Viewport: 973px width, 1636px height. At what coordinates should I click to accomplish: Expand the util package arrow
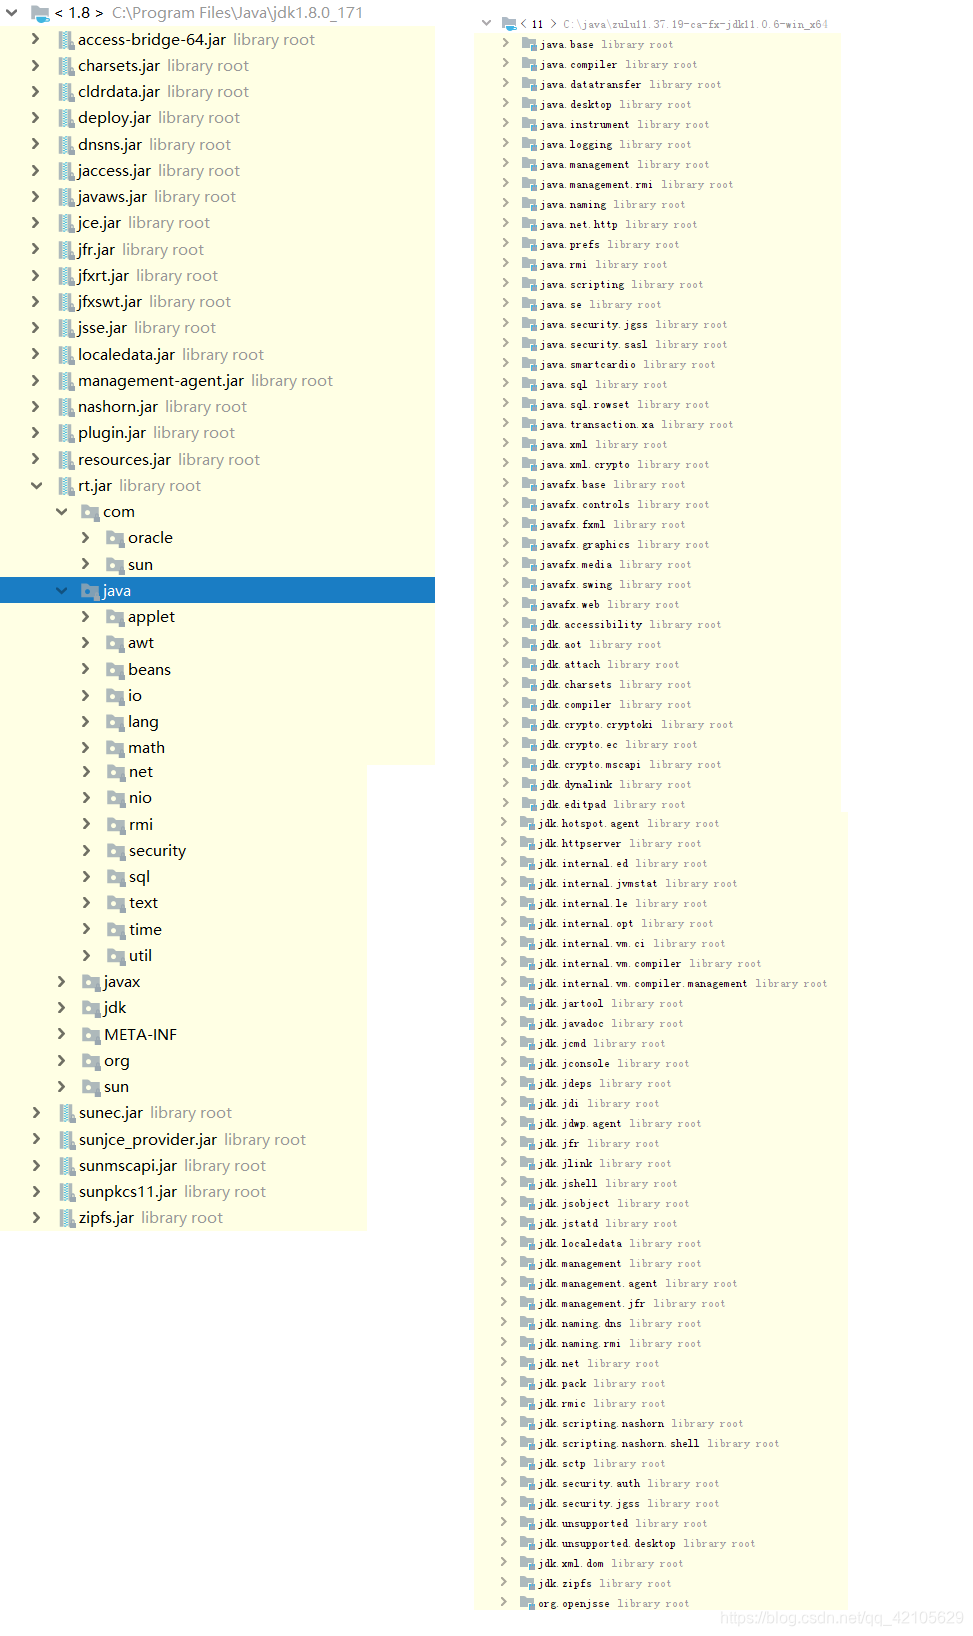pos(86,956)
